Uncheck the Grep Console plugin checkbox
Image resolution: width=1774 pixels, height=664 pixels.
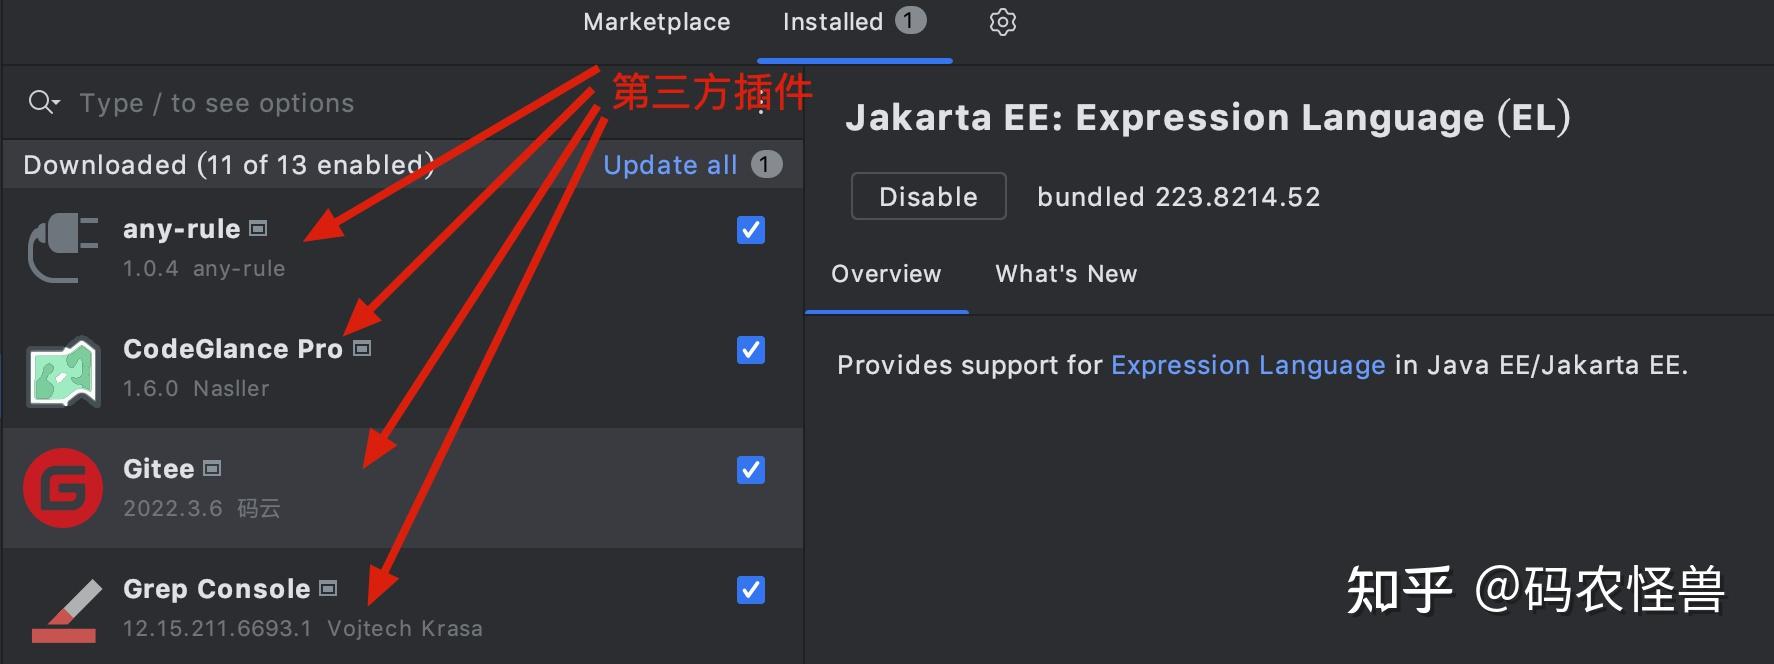pos(751,590)
